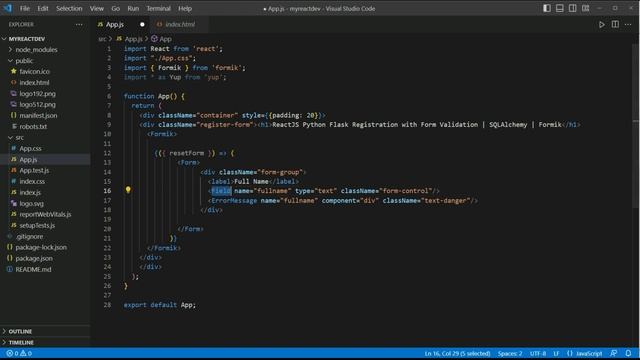Switch to the index.html editor tab
640x360 pixels.
[x=180, y=24]
